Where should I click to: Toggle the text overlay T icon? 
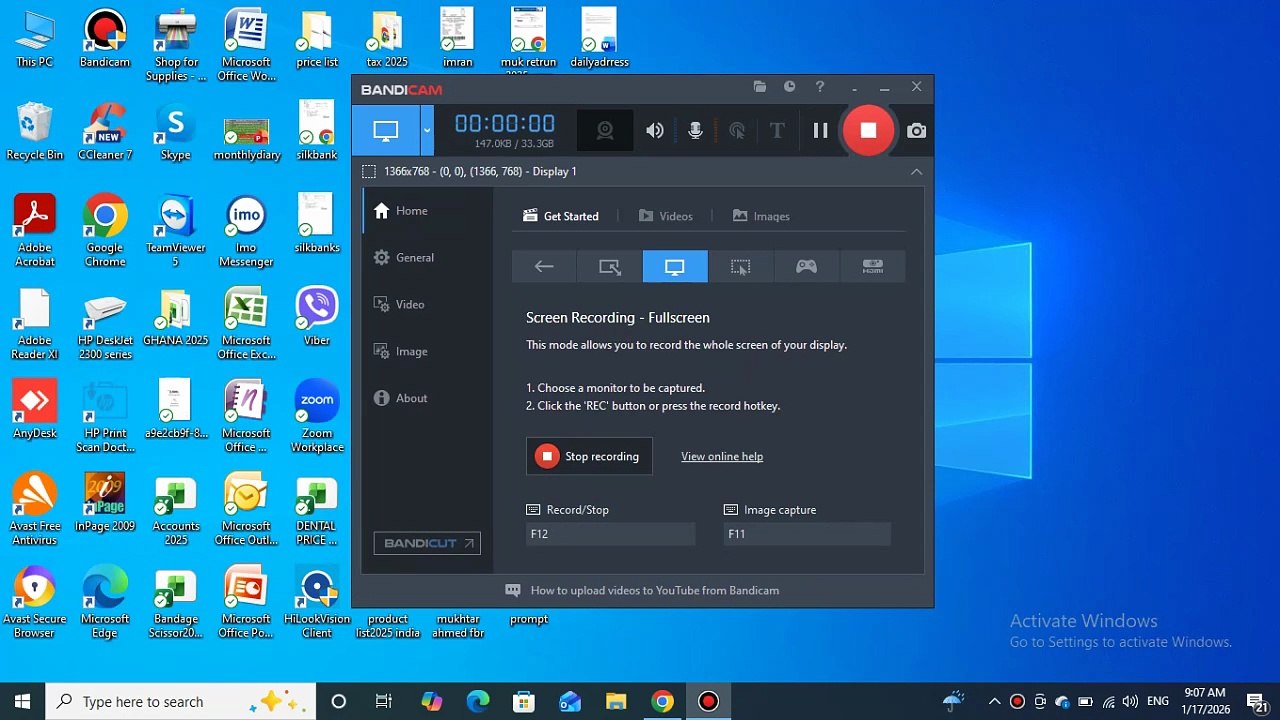(777, 131)
